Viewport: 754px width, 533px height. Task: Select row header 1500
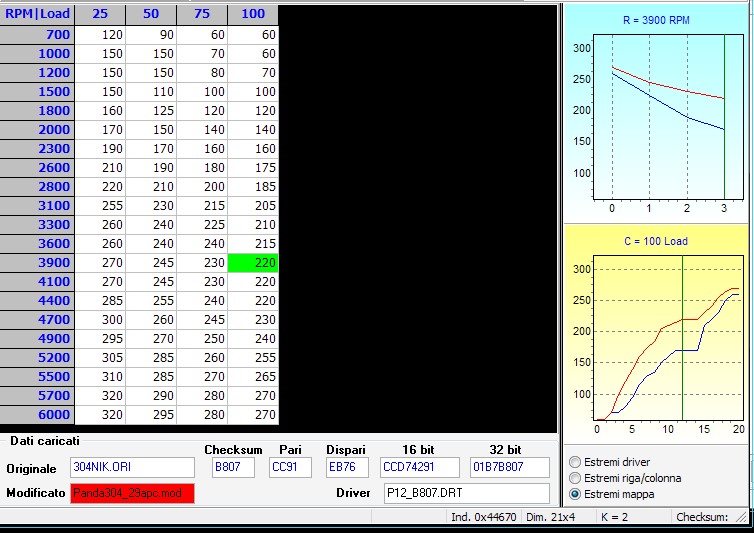[x=37, y=92]
